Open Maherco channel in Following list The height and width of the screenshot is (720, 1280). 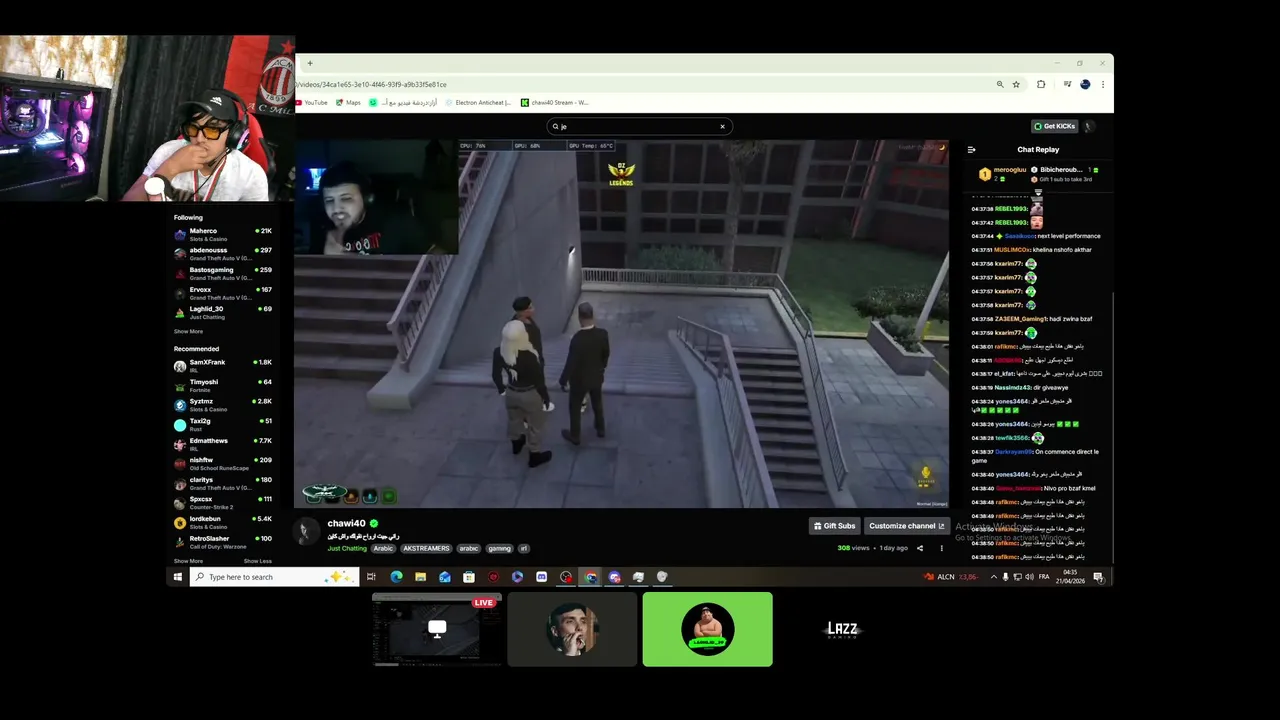[223, 235]
